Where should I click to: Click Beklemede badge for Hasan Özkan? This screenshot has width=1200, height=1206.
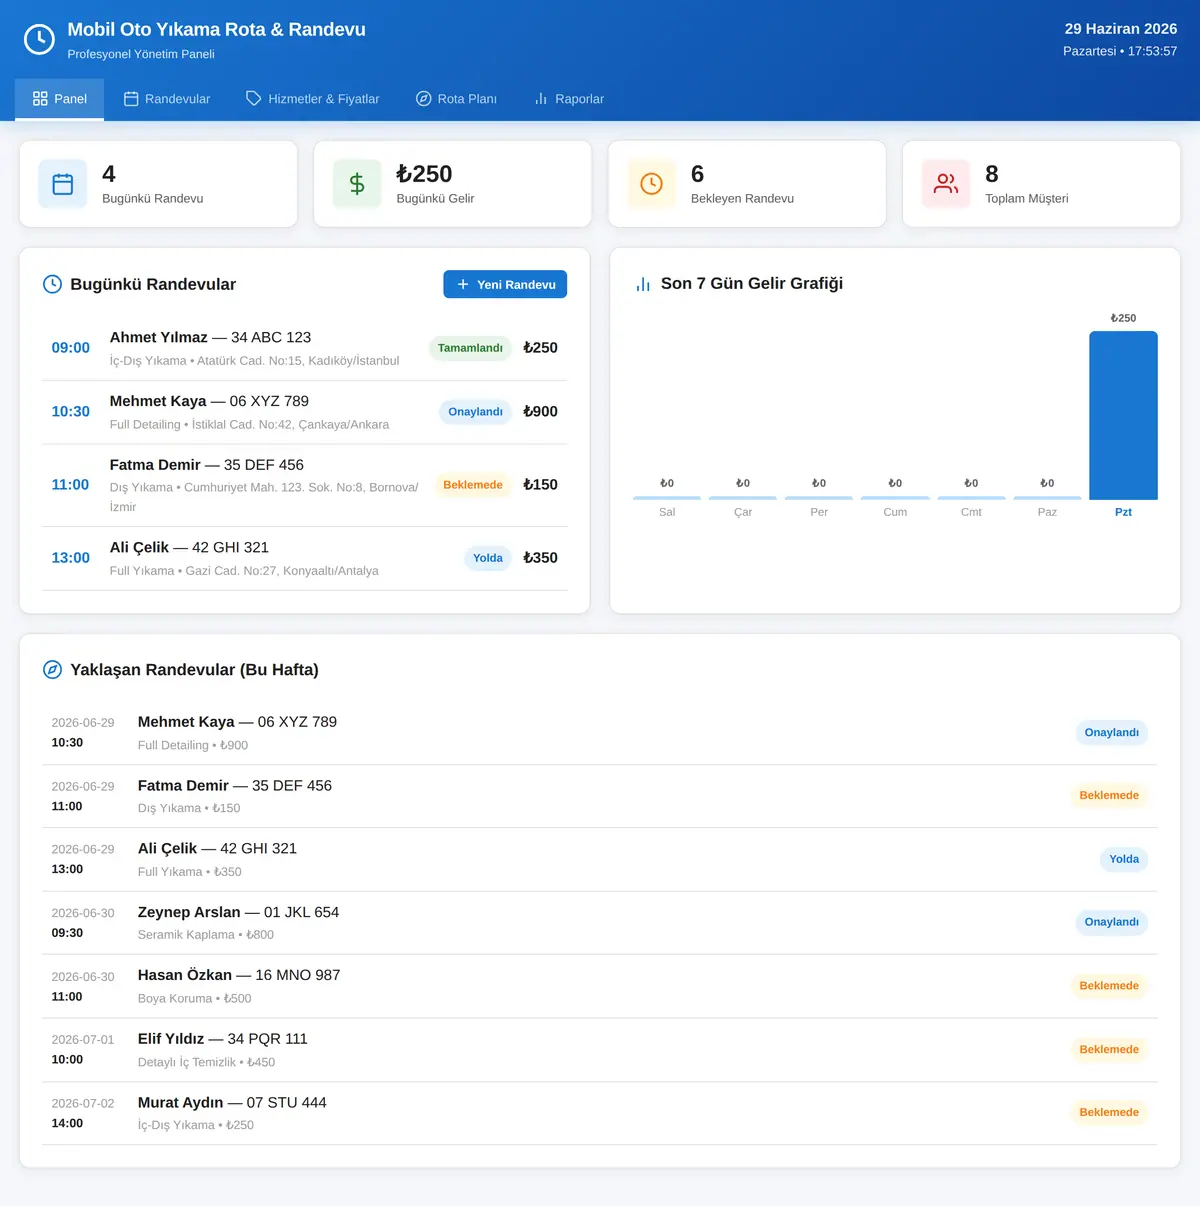(1109, 986)
